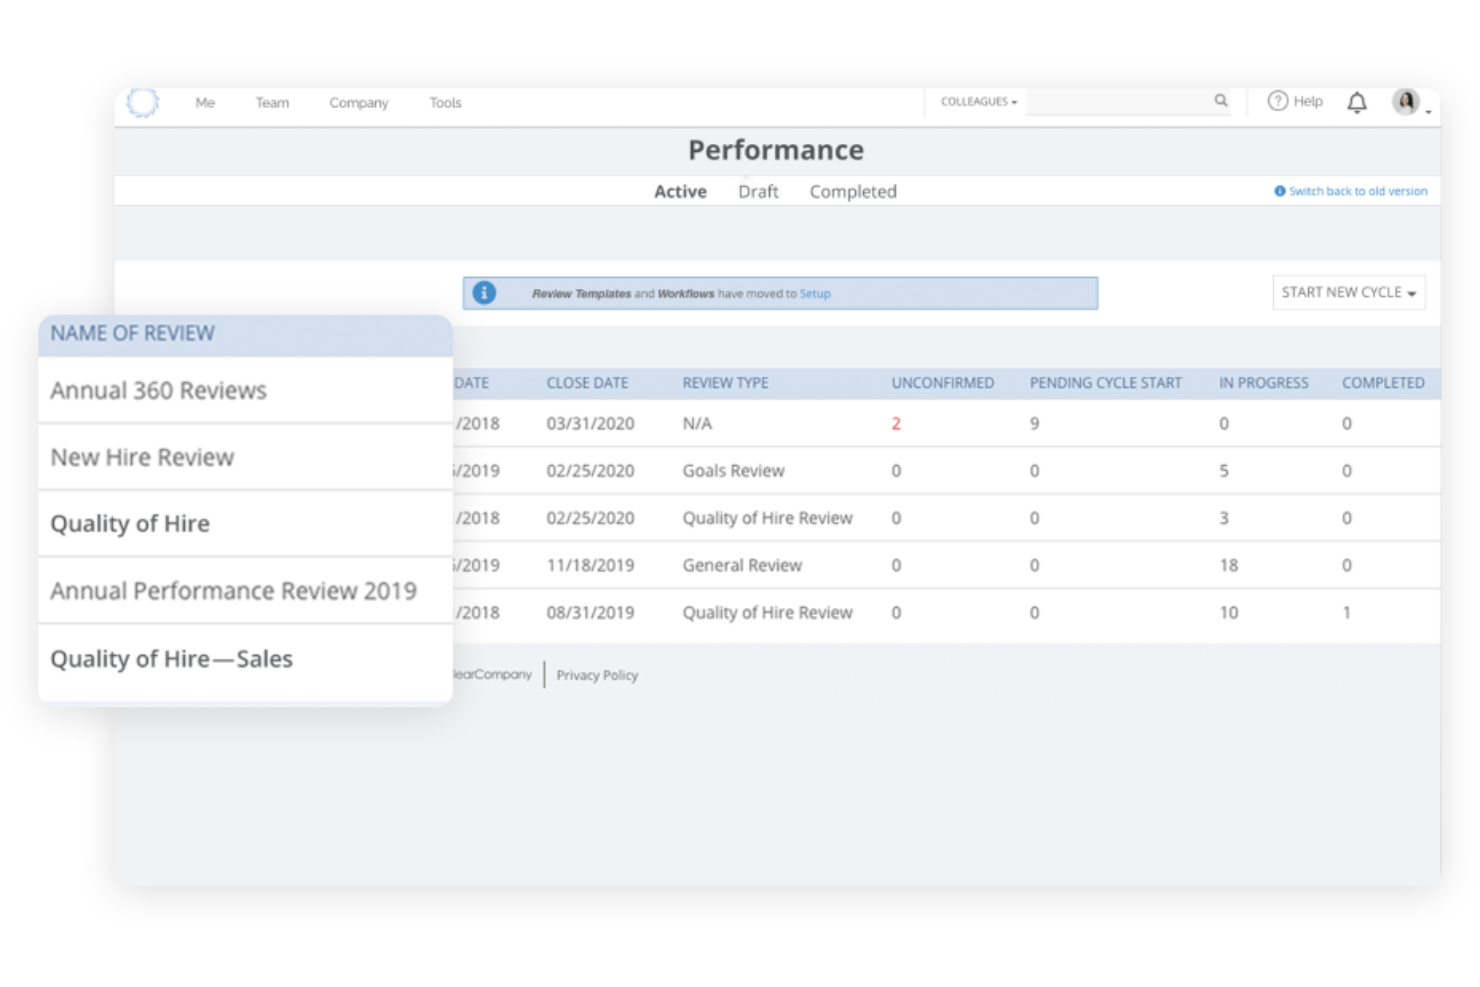Screen dimensions: 1480x987
Task: Click close date 08/31/2019
Action: pyautogui.click(x=590, y=612)
